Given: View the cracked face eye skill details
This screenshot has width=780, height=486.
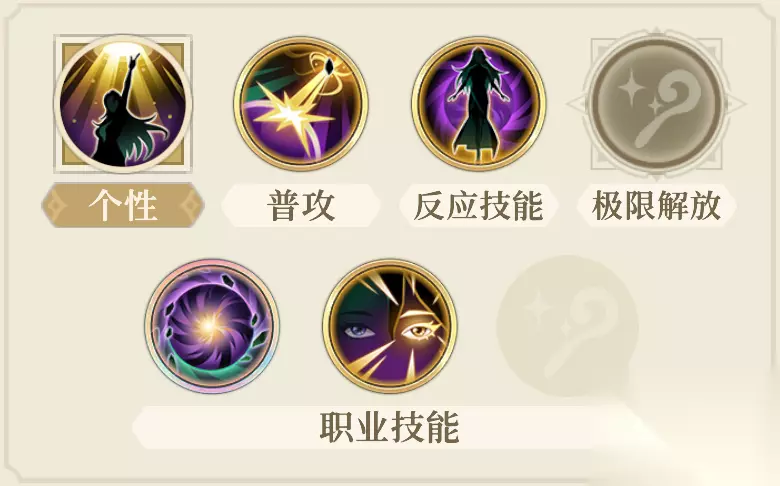Looking at the screenshot, I should tap(390, 326).
